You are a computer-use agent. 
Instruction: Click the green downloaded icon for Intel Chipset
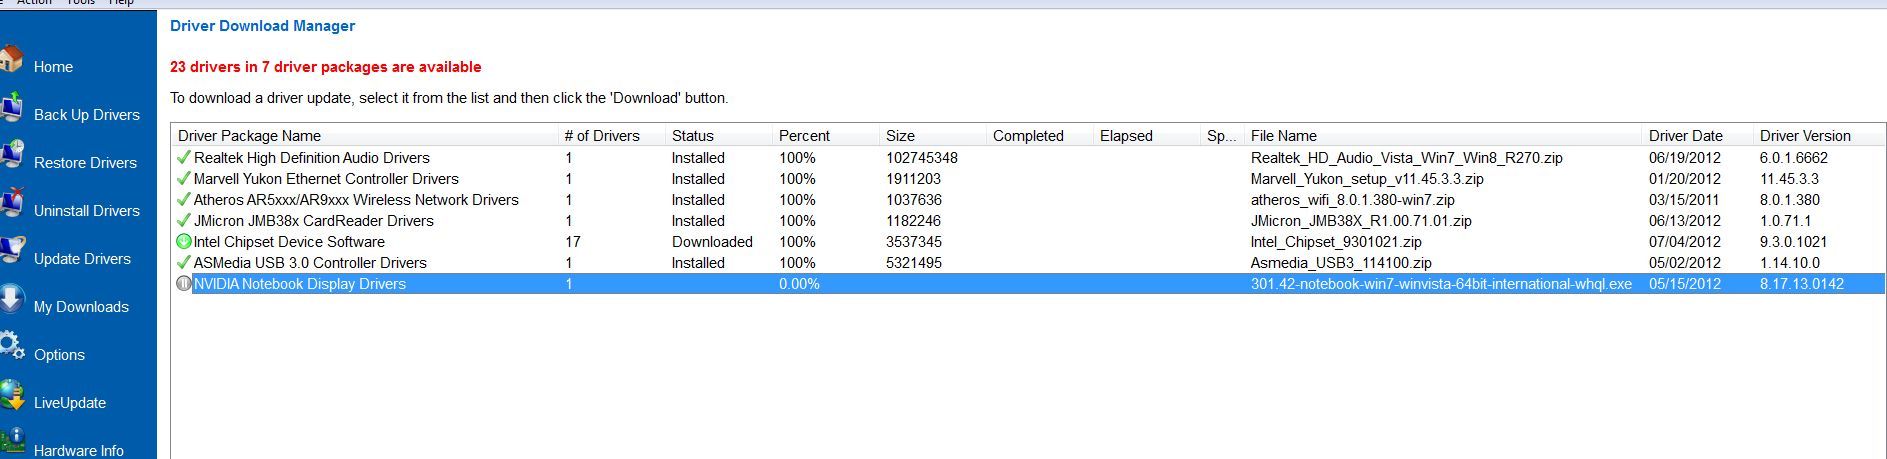point(183,241)
